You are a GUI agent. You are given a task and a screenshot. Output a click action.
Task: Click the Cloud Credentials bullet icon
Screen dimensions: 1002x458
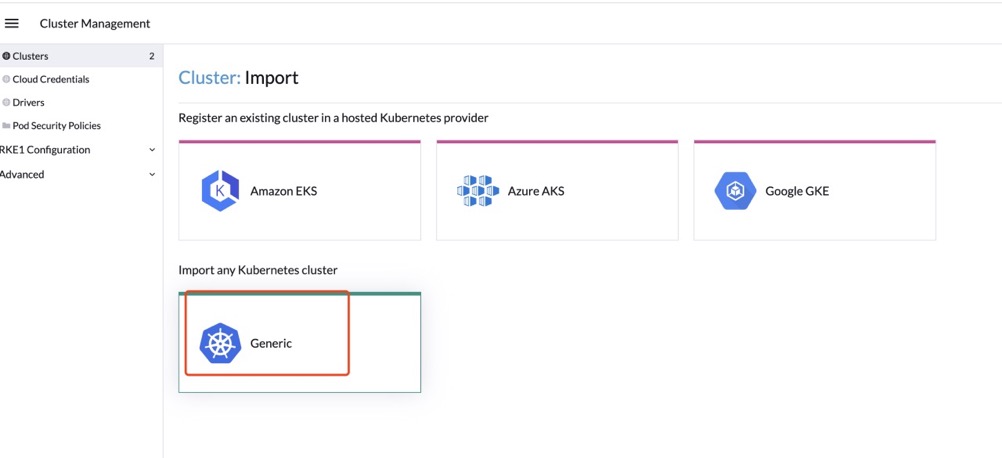(6, 79)
